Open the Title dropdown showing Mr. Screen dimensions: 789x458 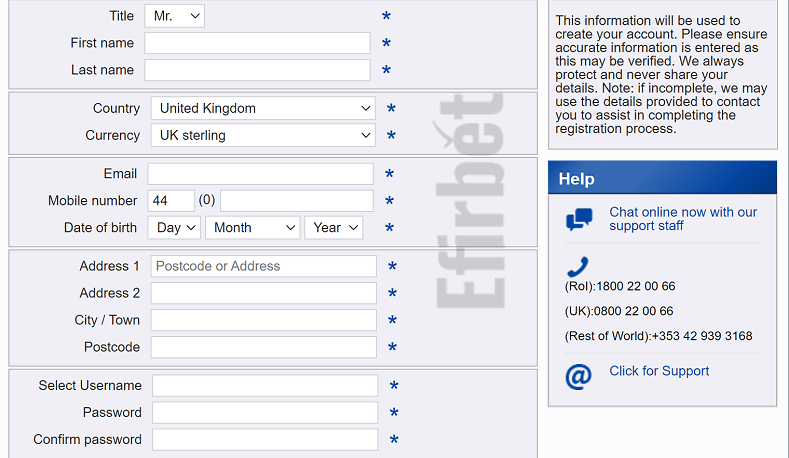tap(175, 16)
